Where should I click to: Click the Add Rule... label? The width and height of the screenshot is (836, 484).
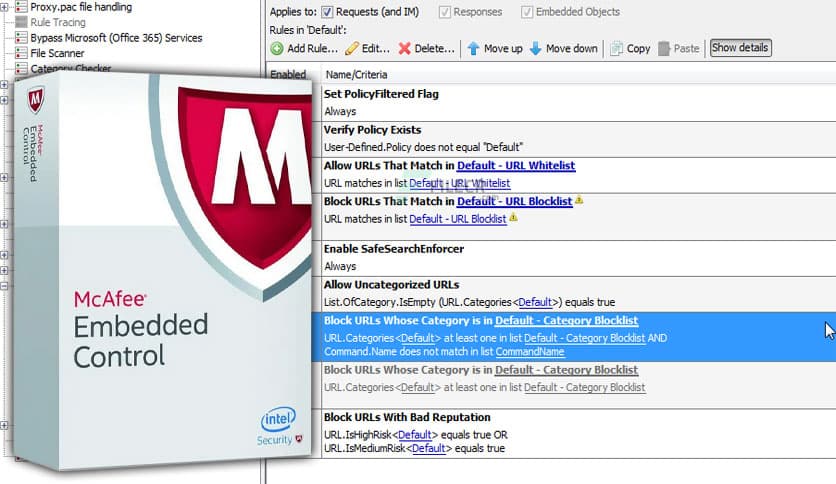coord(312,49)
